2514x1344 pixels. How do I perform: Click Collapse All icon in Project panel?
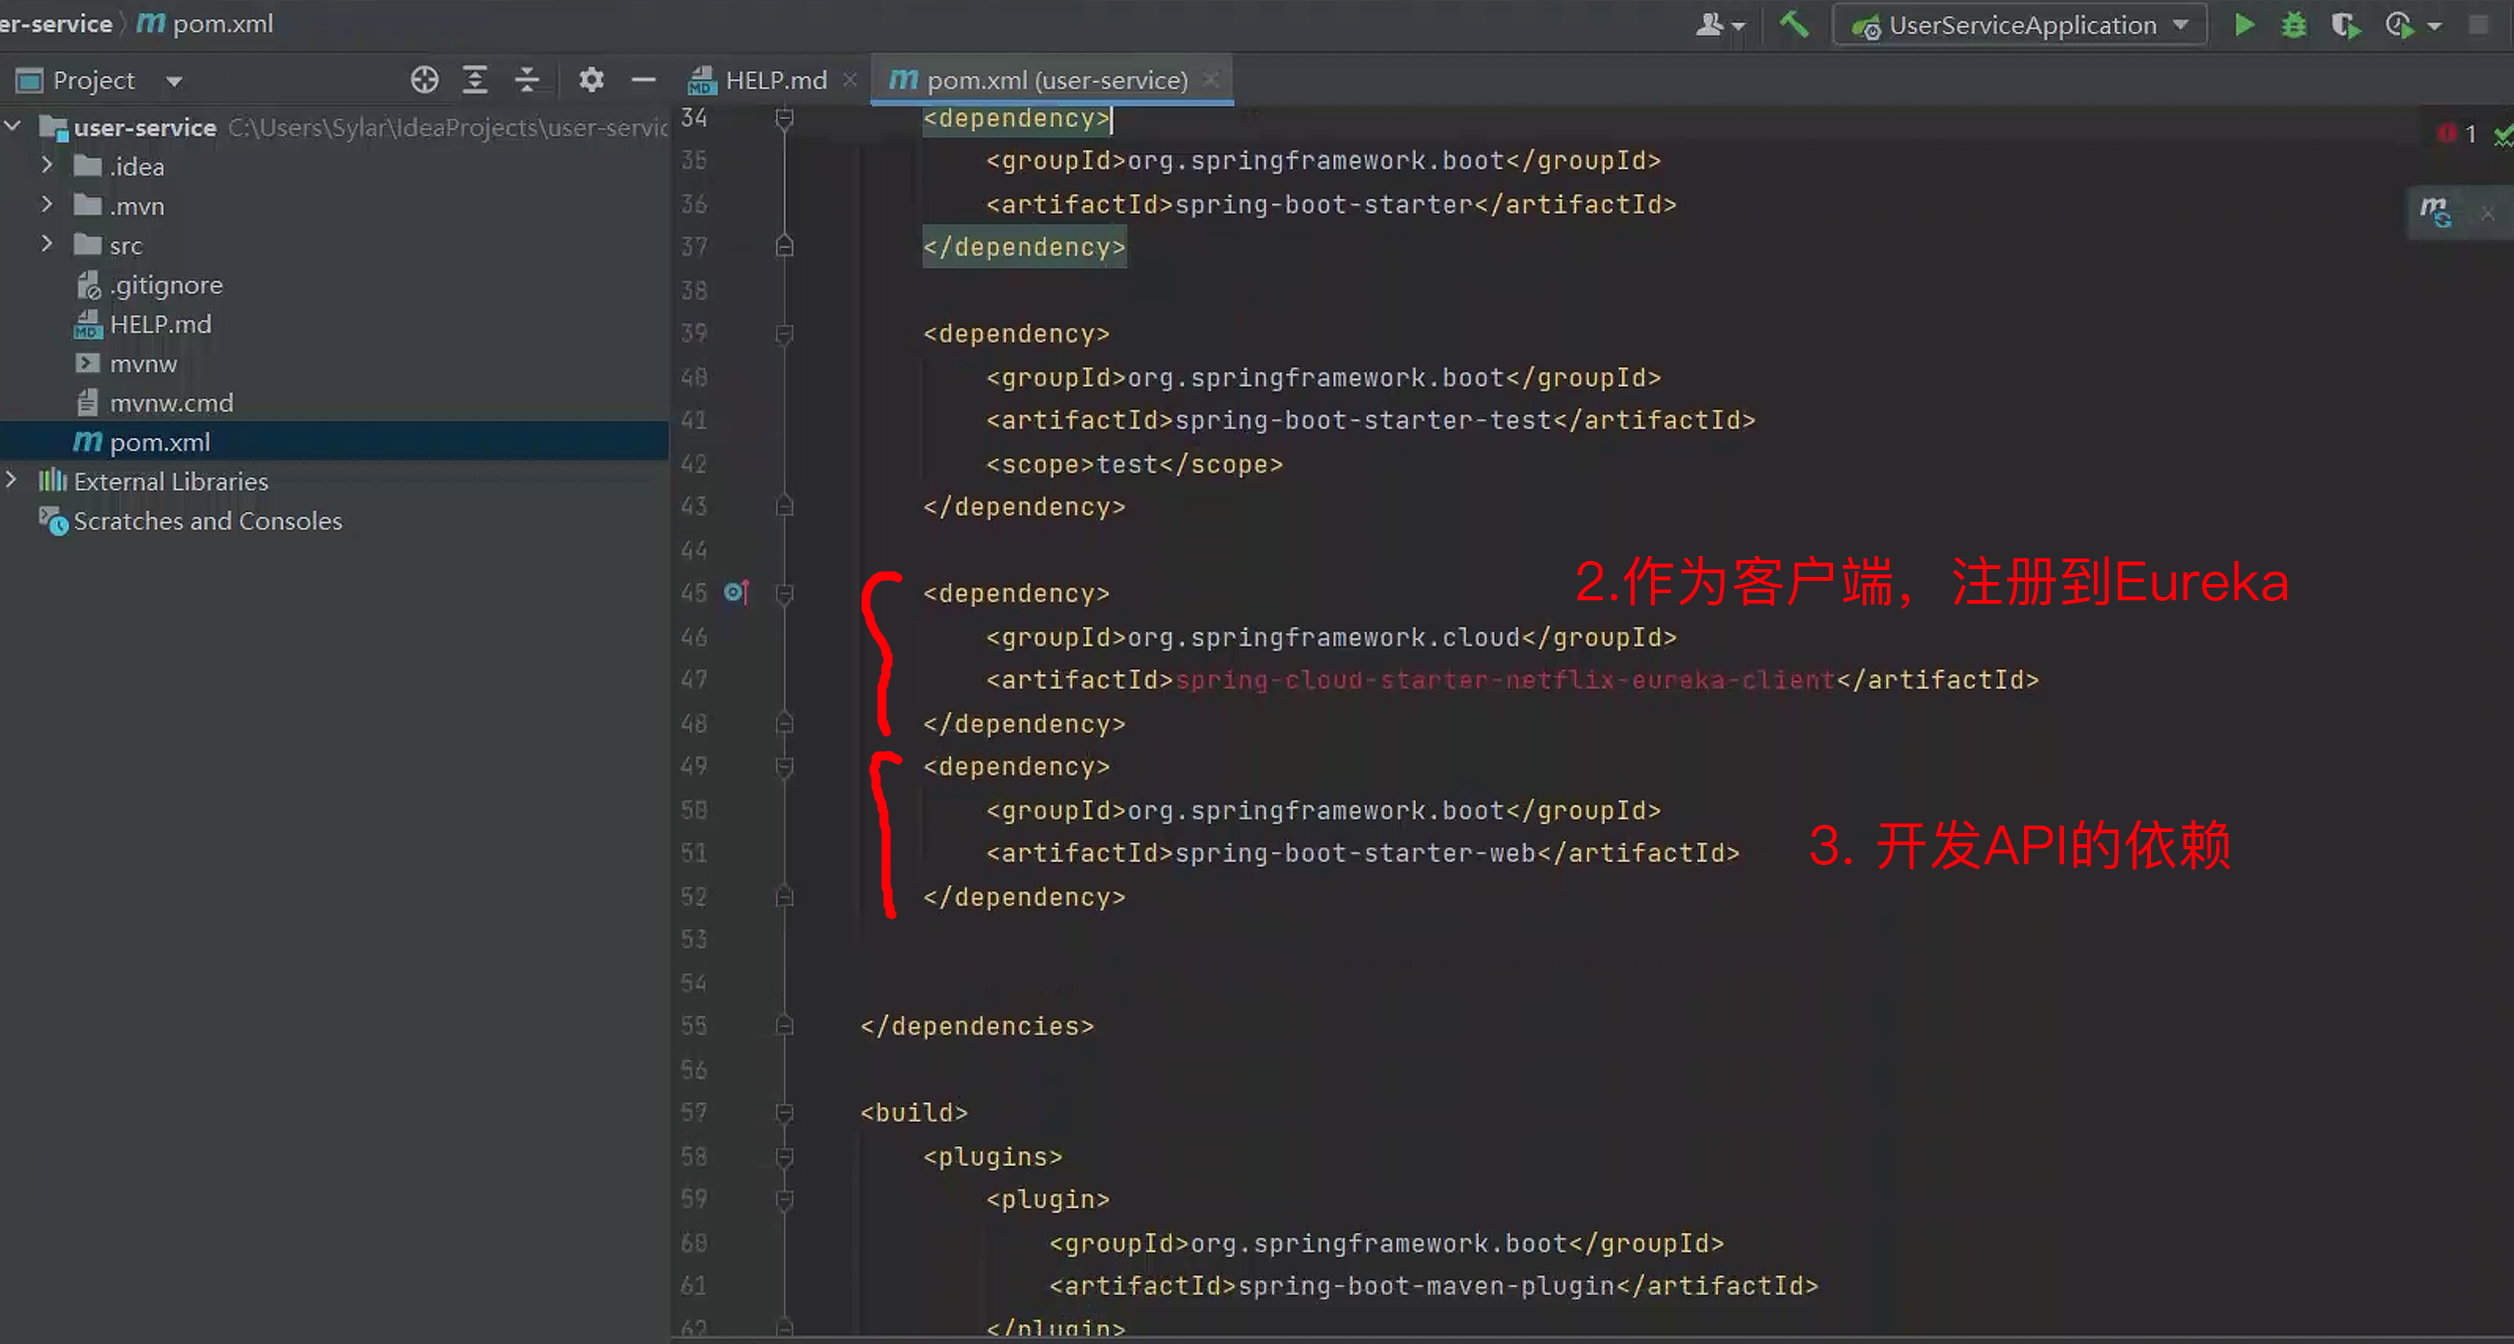(527, 80)
